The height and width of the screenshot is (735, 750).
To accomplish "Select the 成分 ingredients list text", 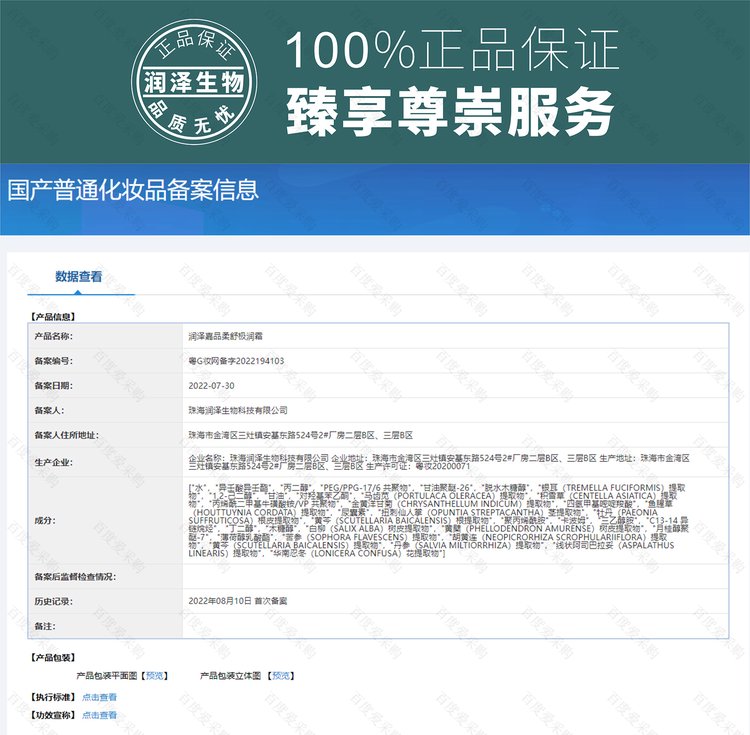I will (x=439, y=520).
